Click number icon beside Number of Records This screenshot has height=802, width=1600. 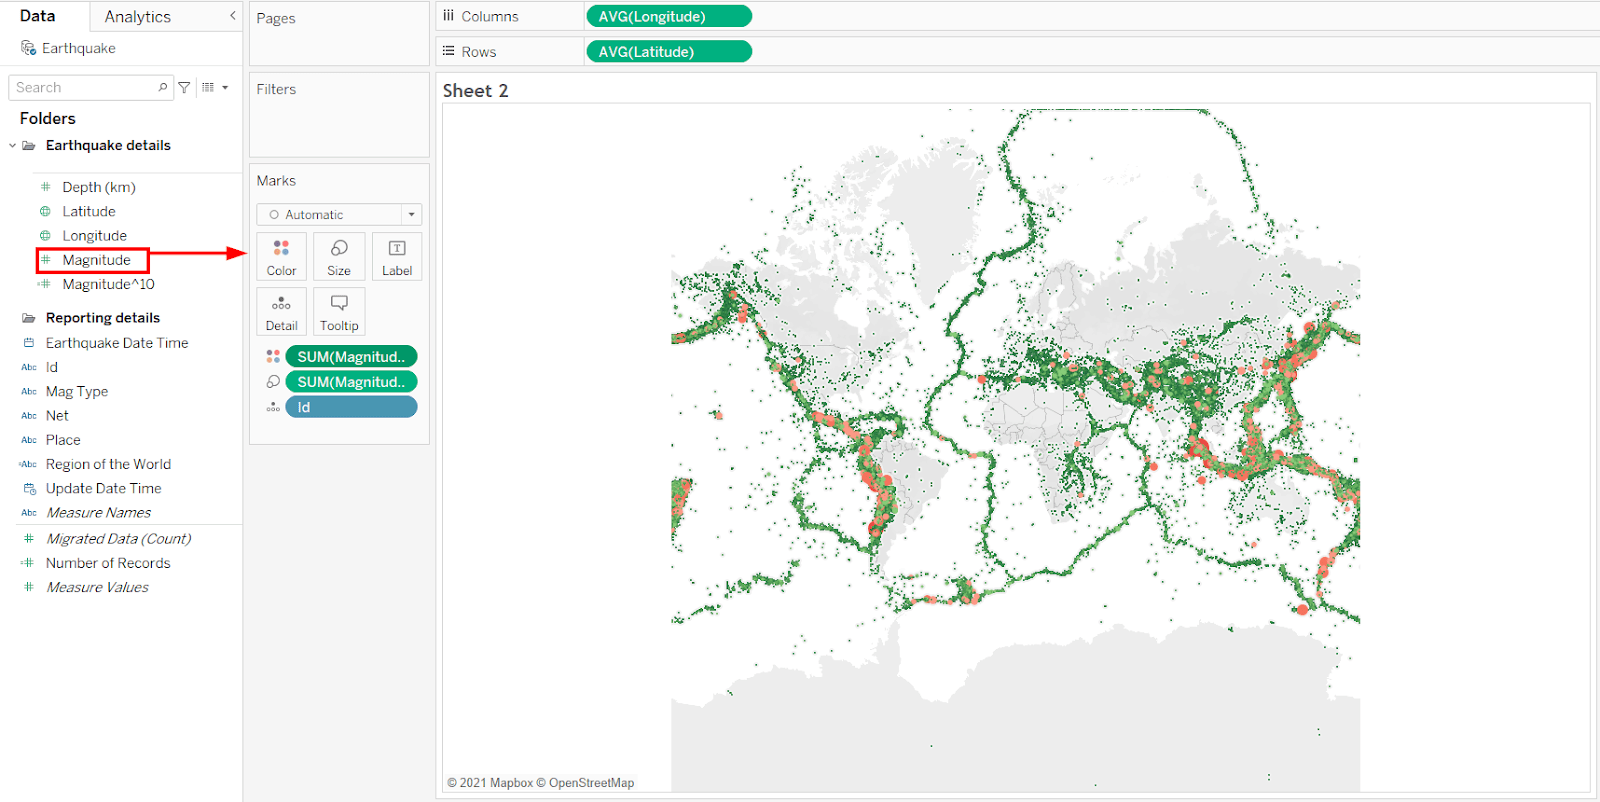pyautogui.click(x=28, y=563)
